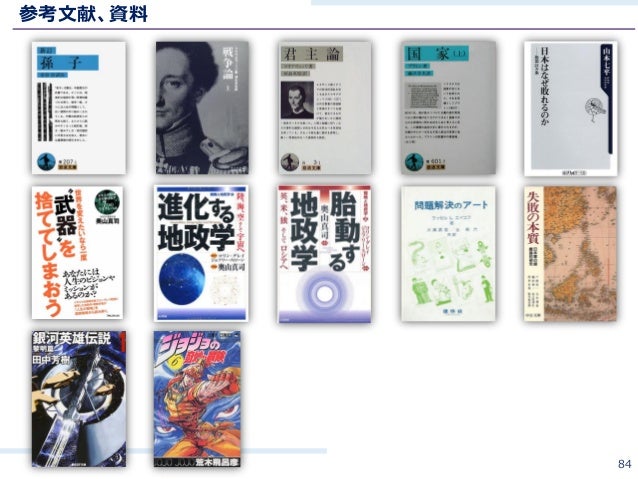Select the 胎動する地政学 book cover
This screenshot has height=479, width=638.
[x=325, y=254]
